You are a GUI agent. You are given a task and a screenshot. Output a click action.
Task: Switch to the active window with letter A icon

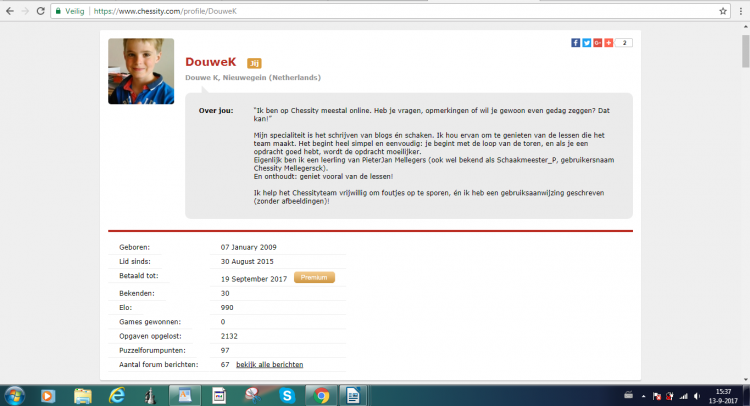[x=185, y=395]
